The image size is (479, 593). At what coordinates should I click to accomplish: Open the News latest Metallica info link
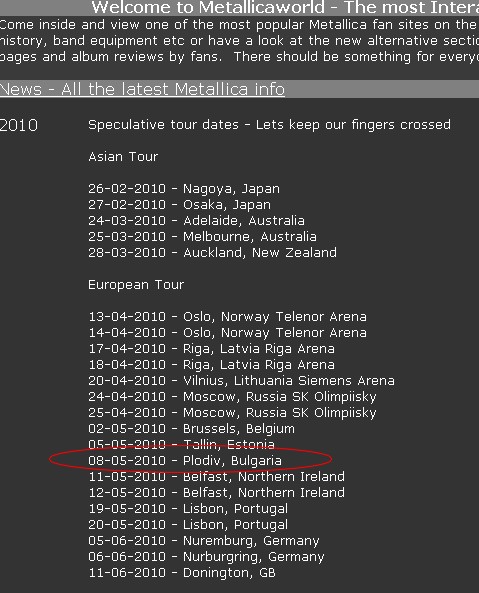[x=142, y=89]
